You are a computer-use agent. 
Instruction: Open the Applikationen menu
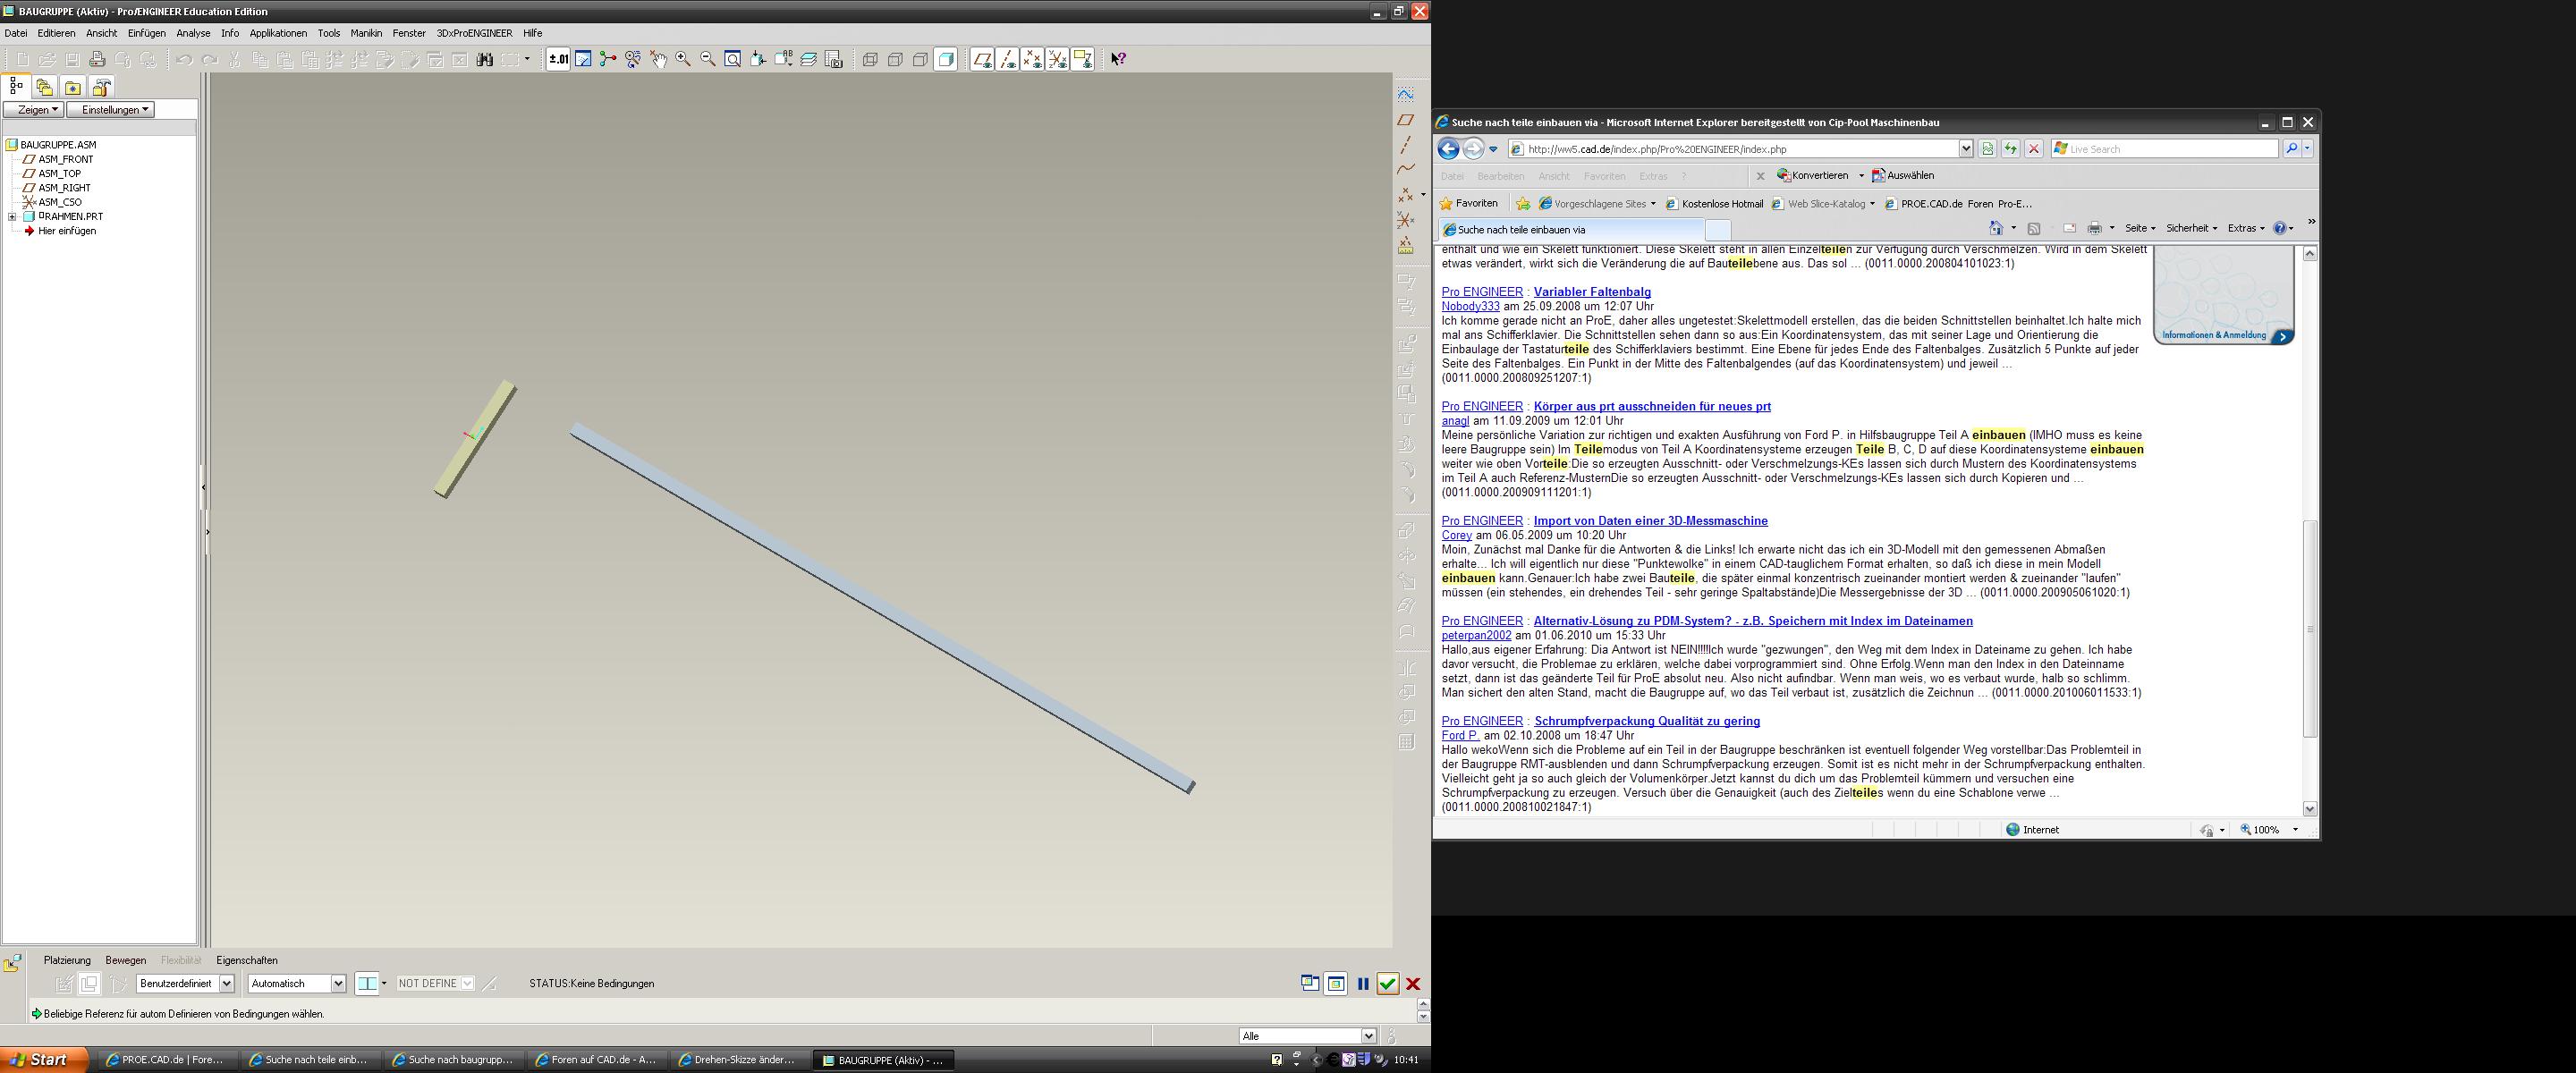(278, 33)
